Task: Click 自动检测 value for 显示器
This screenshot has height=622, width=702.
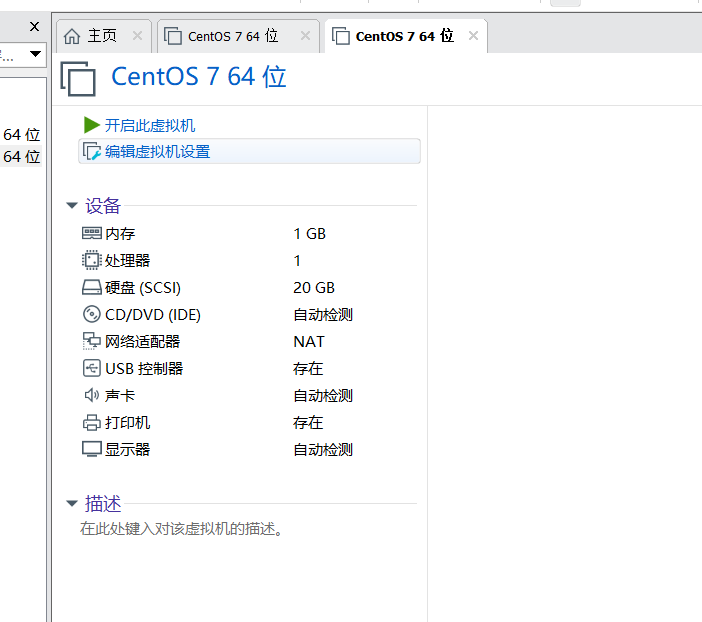Action: 323,450
